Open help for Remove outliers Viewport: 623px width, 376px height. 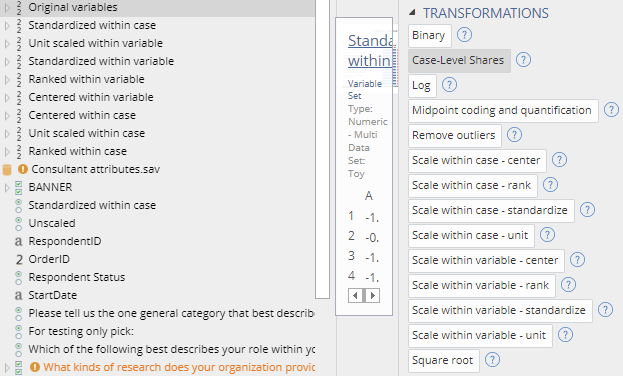point(514,135)
